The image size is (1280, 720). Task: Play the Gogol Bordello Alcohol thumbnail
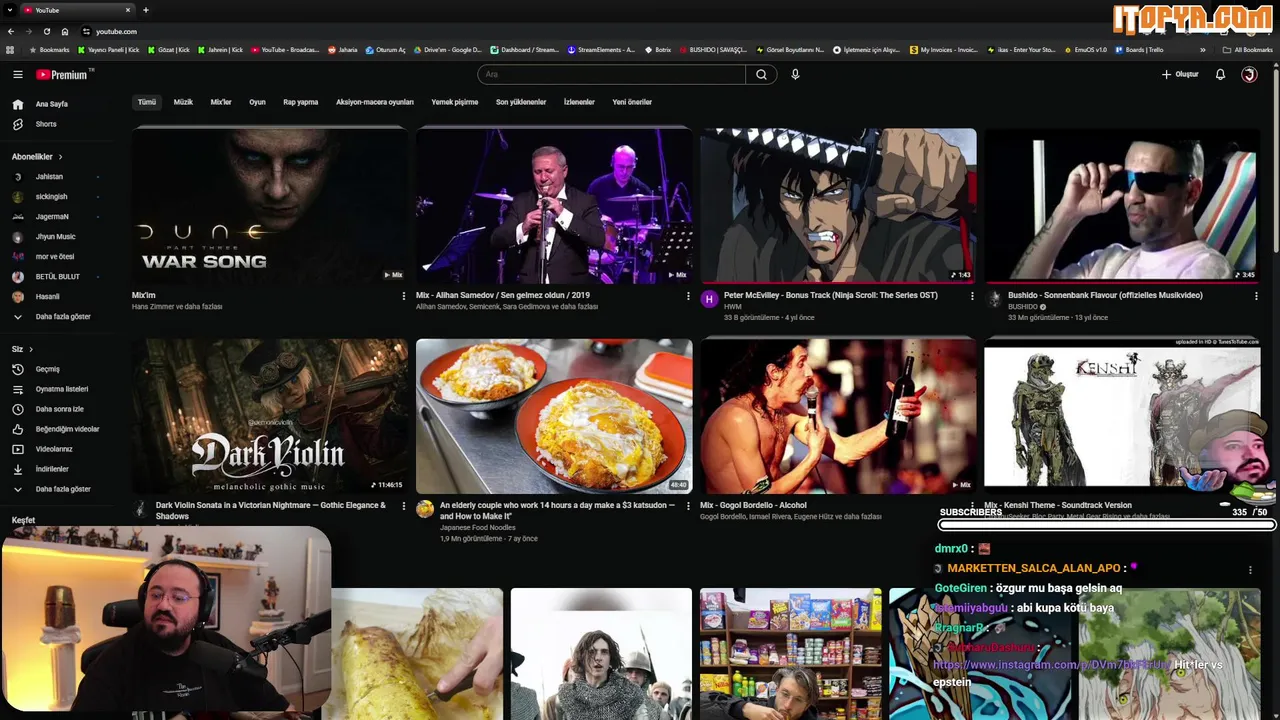(x=838, y=415)
